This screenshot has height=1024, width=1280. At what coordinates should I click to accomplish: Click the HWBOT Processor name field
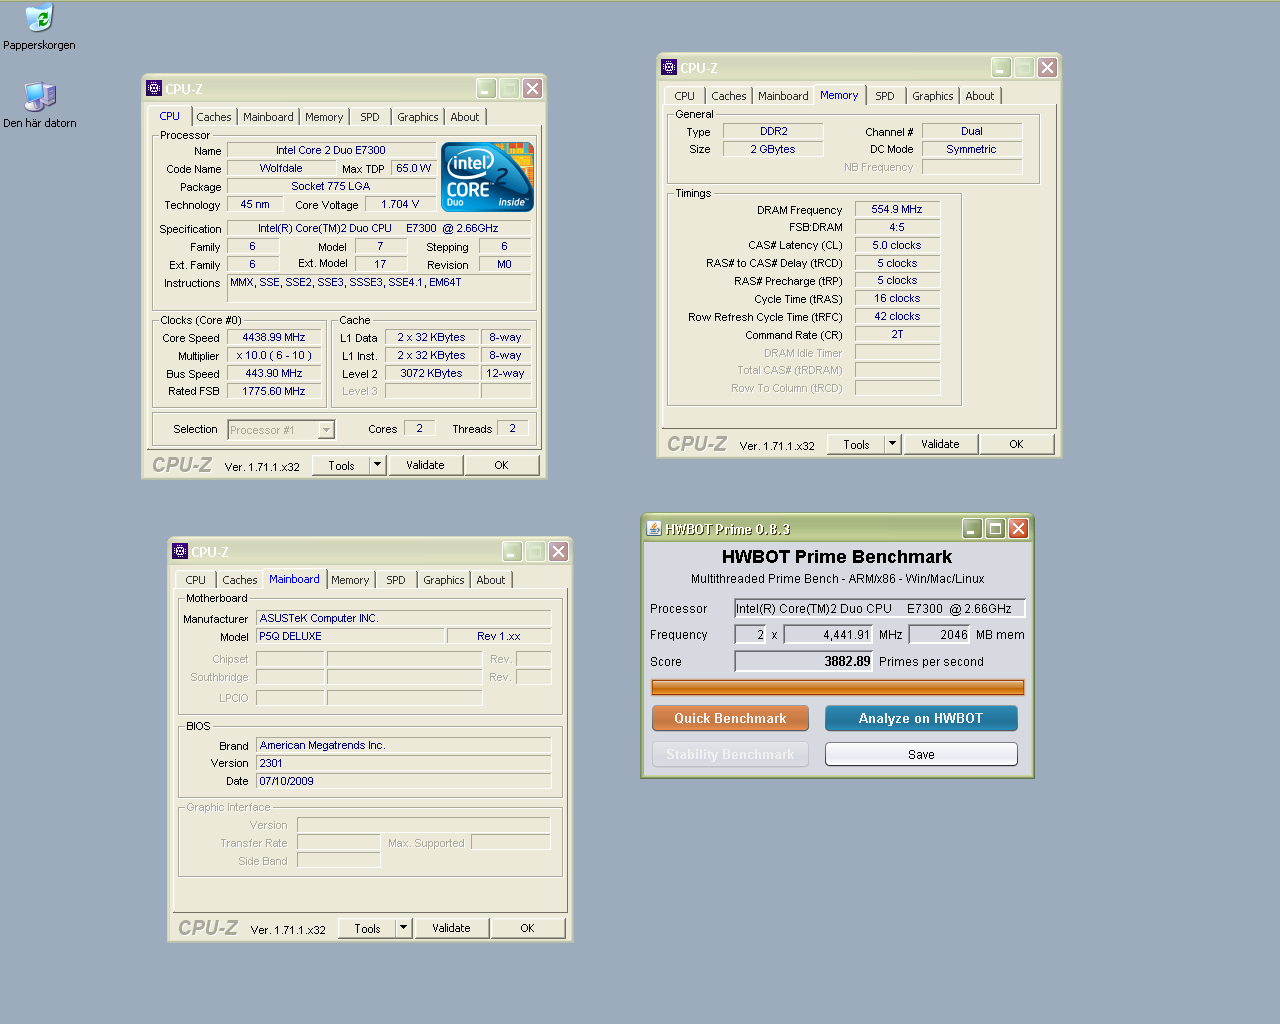tap(879, 608)
